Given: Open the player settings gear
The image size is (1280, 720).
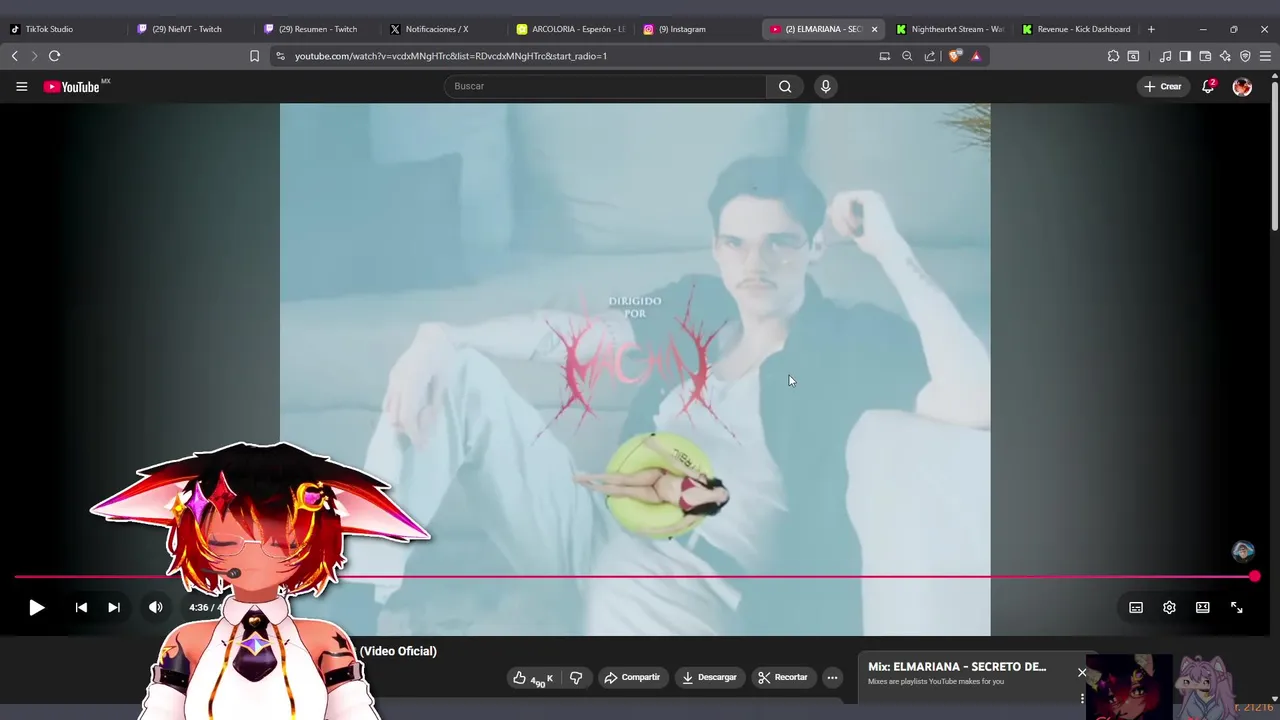Looking at the screenshot, I should pyautogui.click(x=1169, y=607).
